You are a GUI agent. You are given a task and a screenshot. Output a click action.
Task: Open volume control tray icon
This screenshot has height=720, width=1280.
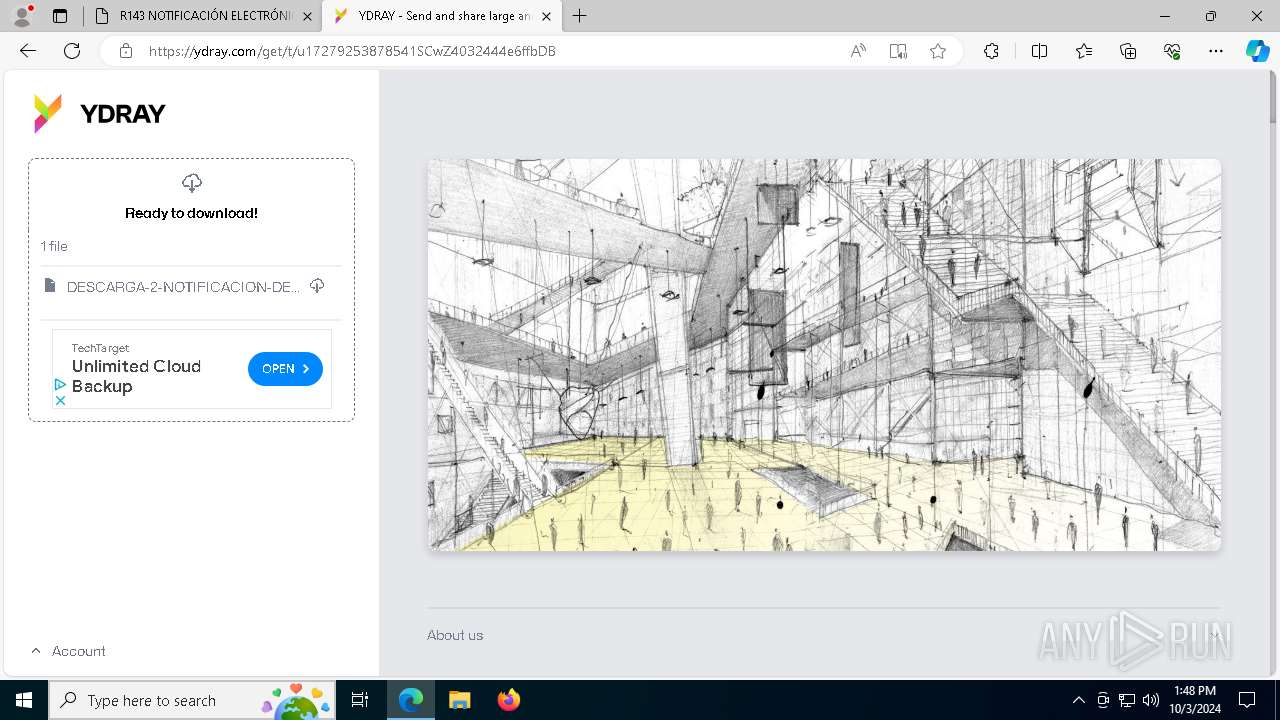[1151, 700]
